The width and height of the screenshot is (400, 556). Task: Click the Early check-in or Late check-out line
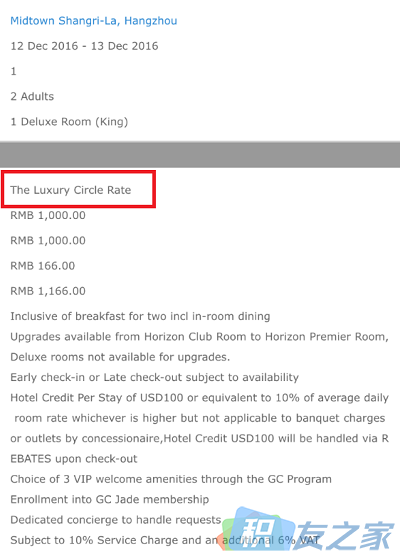tap(155, 377)
